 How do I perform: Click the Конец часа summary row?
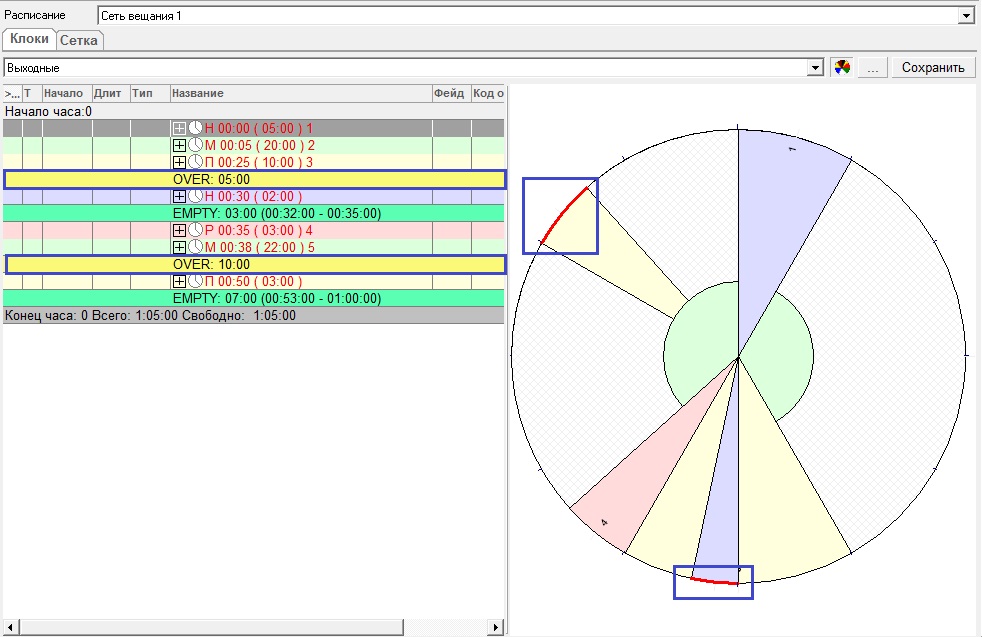tap(254, 315)
